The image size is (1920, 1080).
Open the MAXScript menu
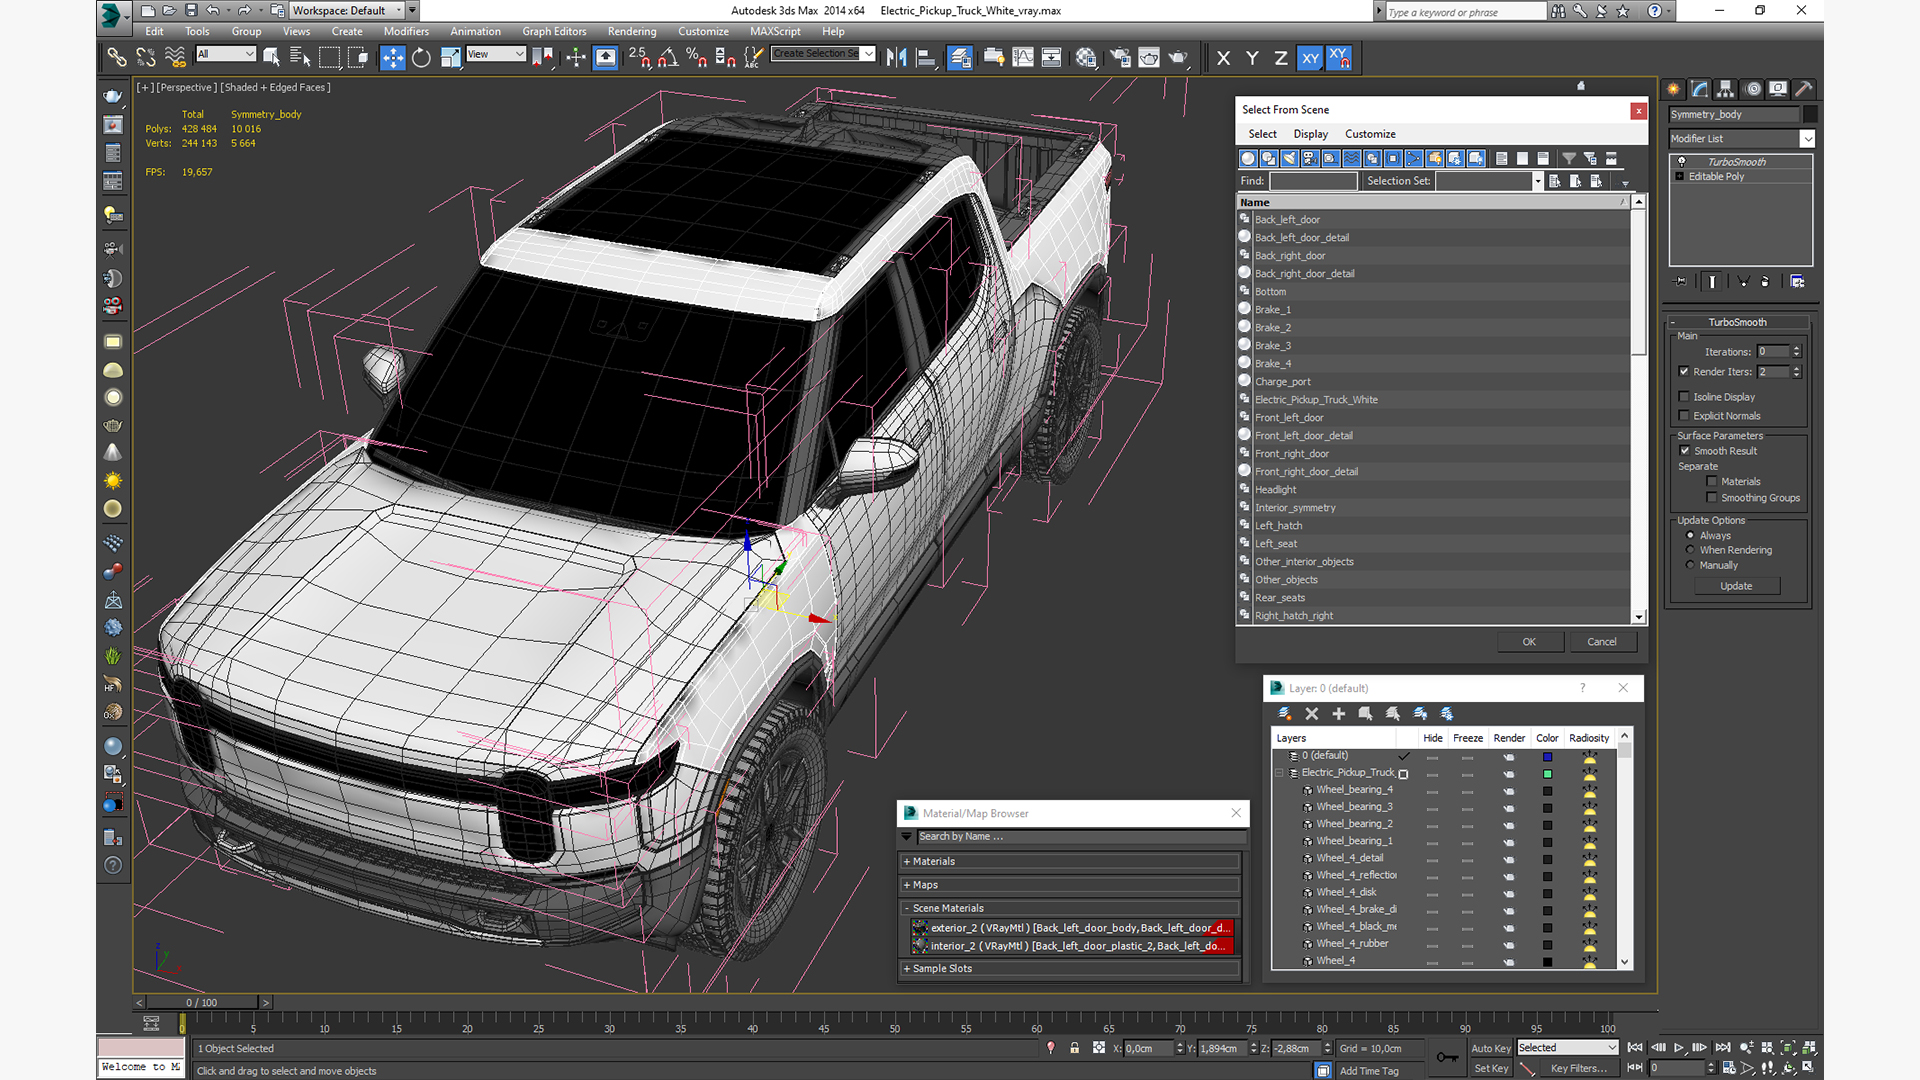[775, 31]
